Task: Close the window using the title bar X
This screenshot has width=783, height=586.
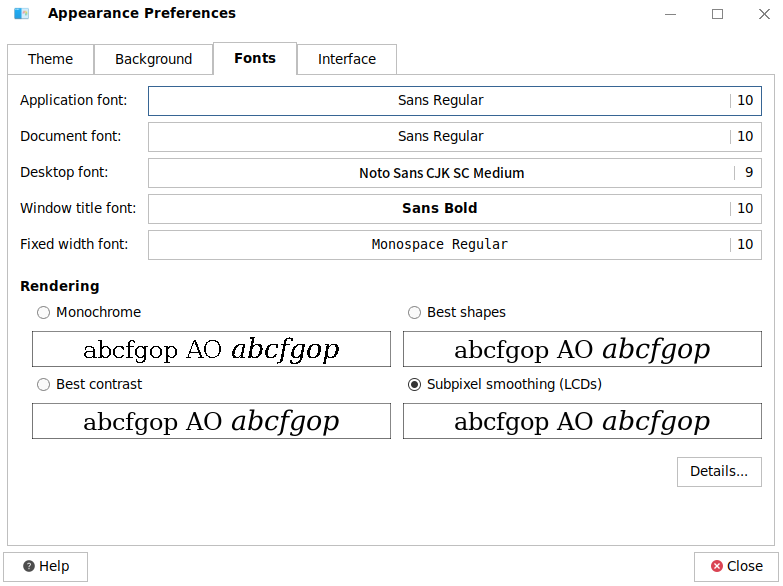Action: coord(761,14)
